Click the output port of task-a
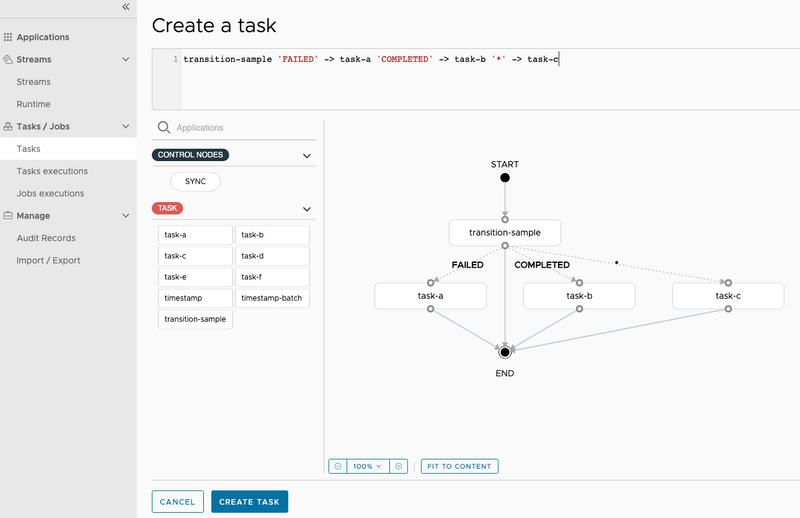This screenshot has height=518, width=800. (431, 309)
